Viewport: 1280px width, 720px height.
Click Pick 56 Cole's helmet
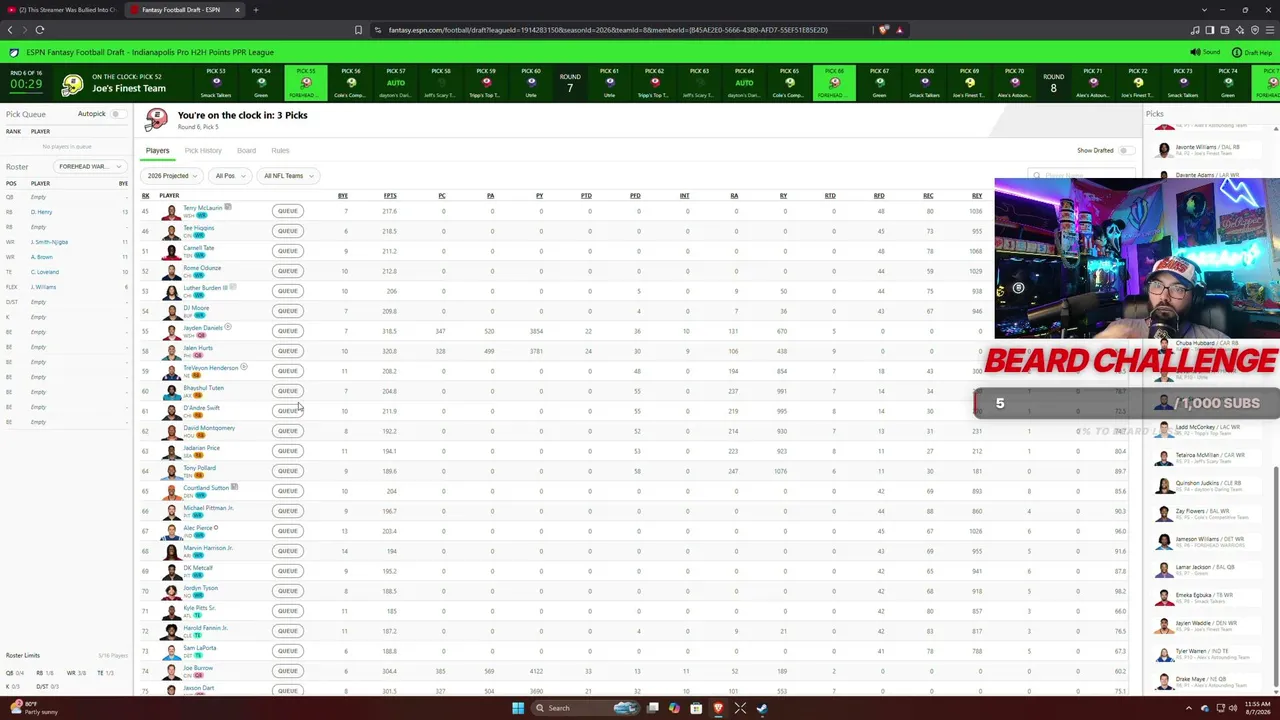pyautogui.click(x=351, y=84)
